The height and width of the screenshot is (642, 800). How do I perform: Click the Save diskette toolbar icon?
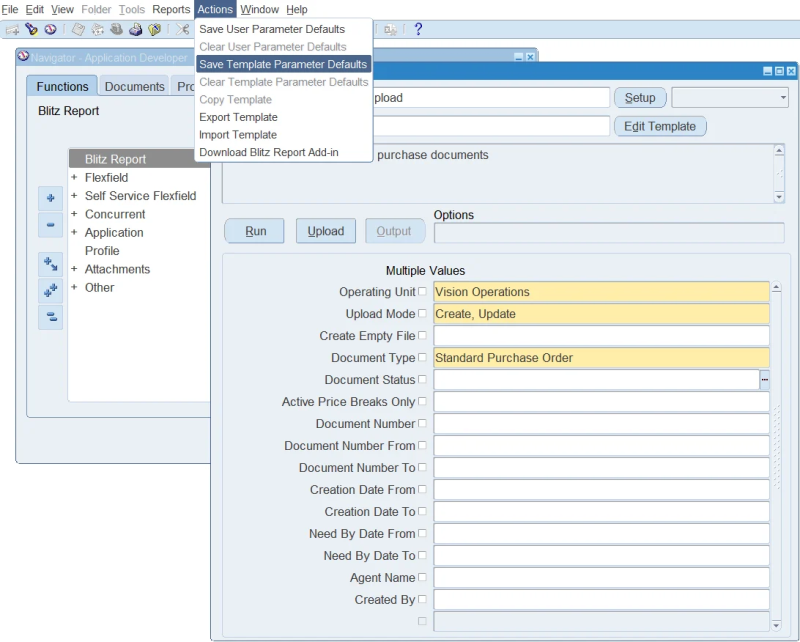[x=78, y=30]
